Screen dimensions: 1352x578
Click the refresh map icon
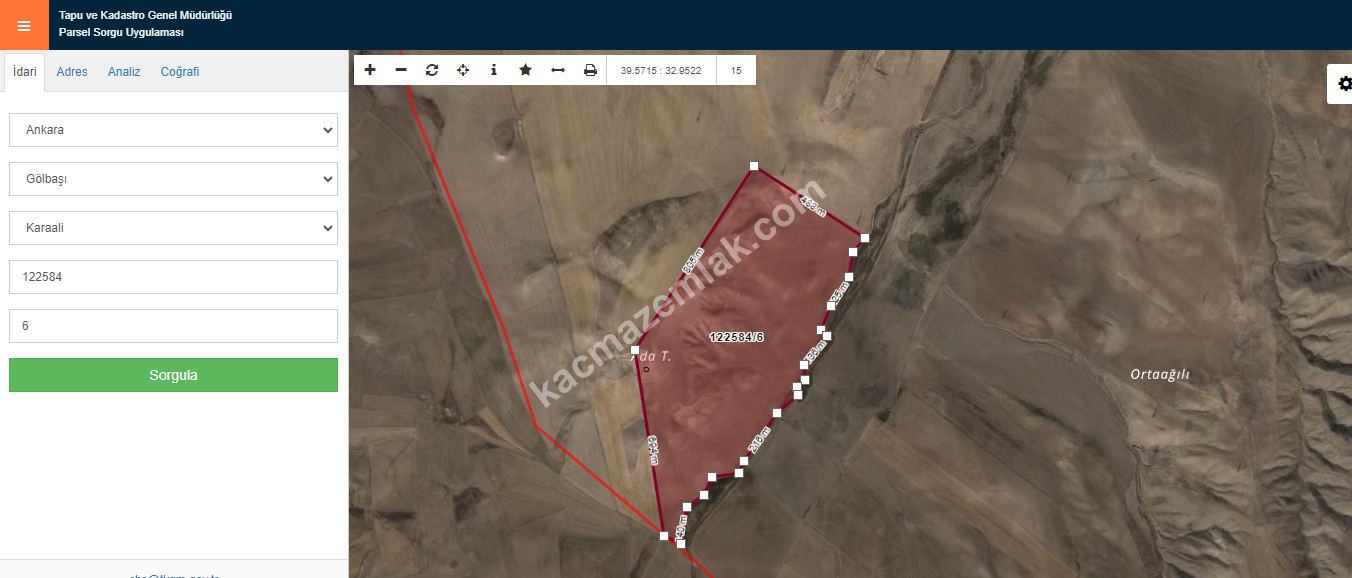(x=432, y=70)
